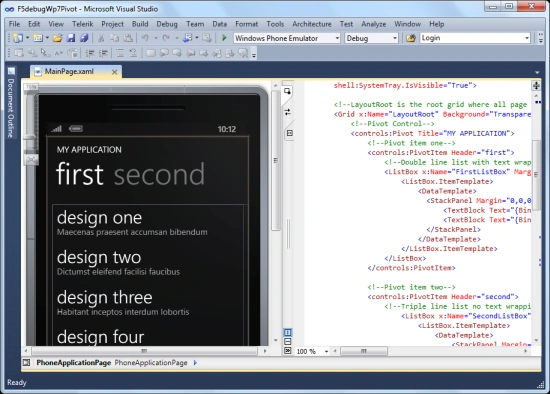Open the 100 % zoom dropdown
550x394 pixels.
pos(326,351)
